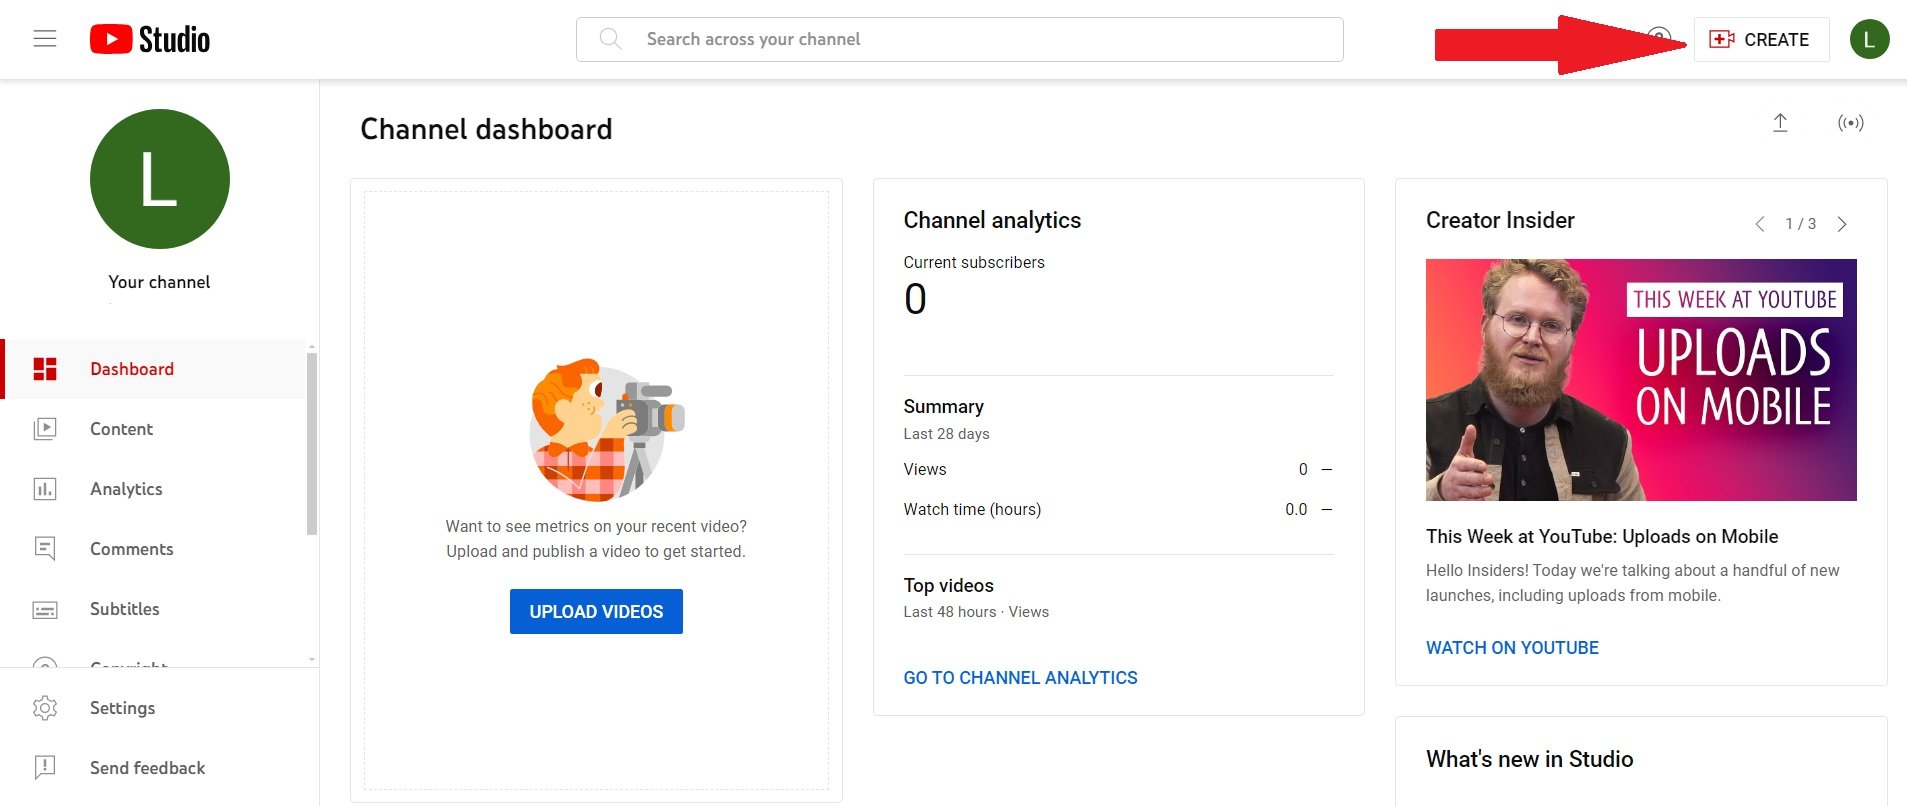
Task: Click the sidebar scroll down arrow
Action: 312,659
